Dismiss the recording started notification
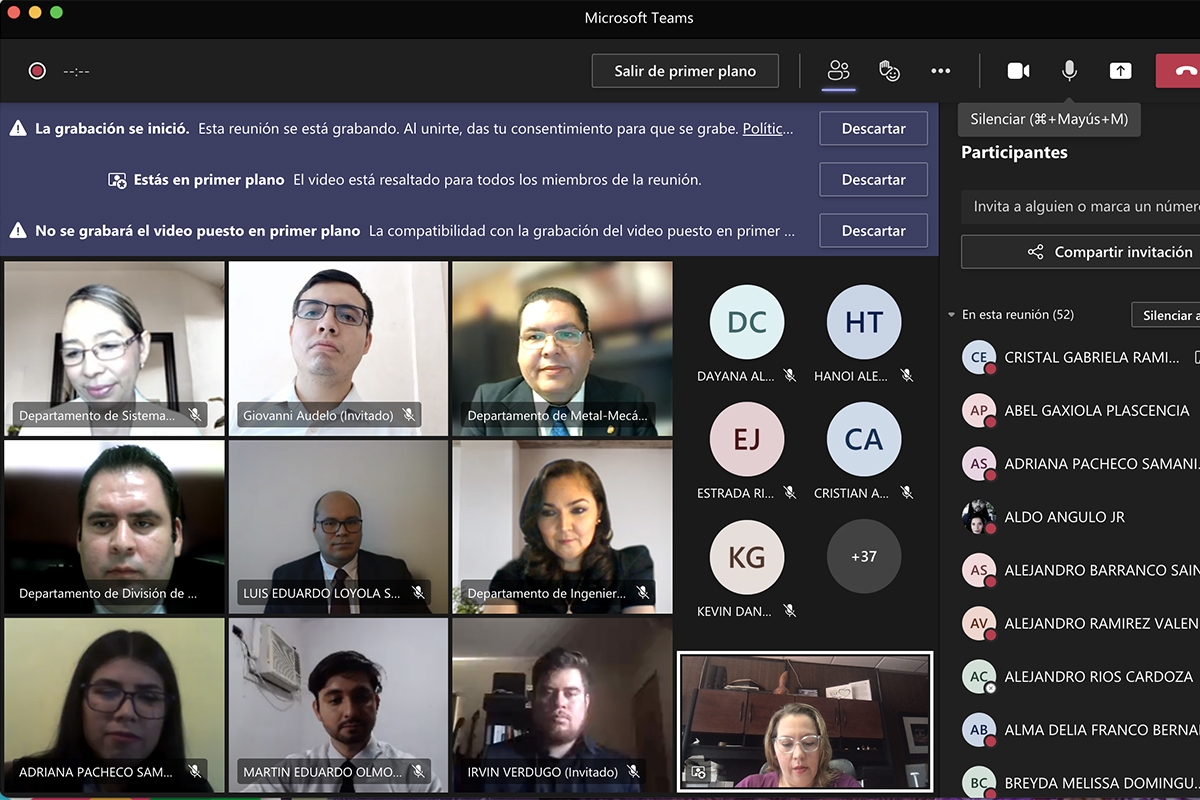The height and width of the screenshot is (800, 1200). [x=873, y=129]
